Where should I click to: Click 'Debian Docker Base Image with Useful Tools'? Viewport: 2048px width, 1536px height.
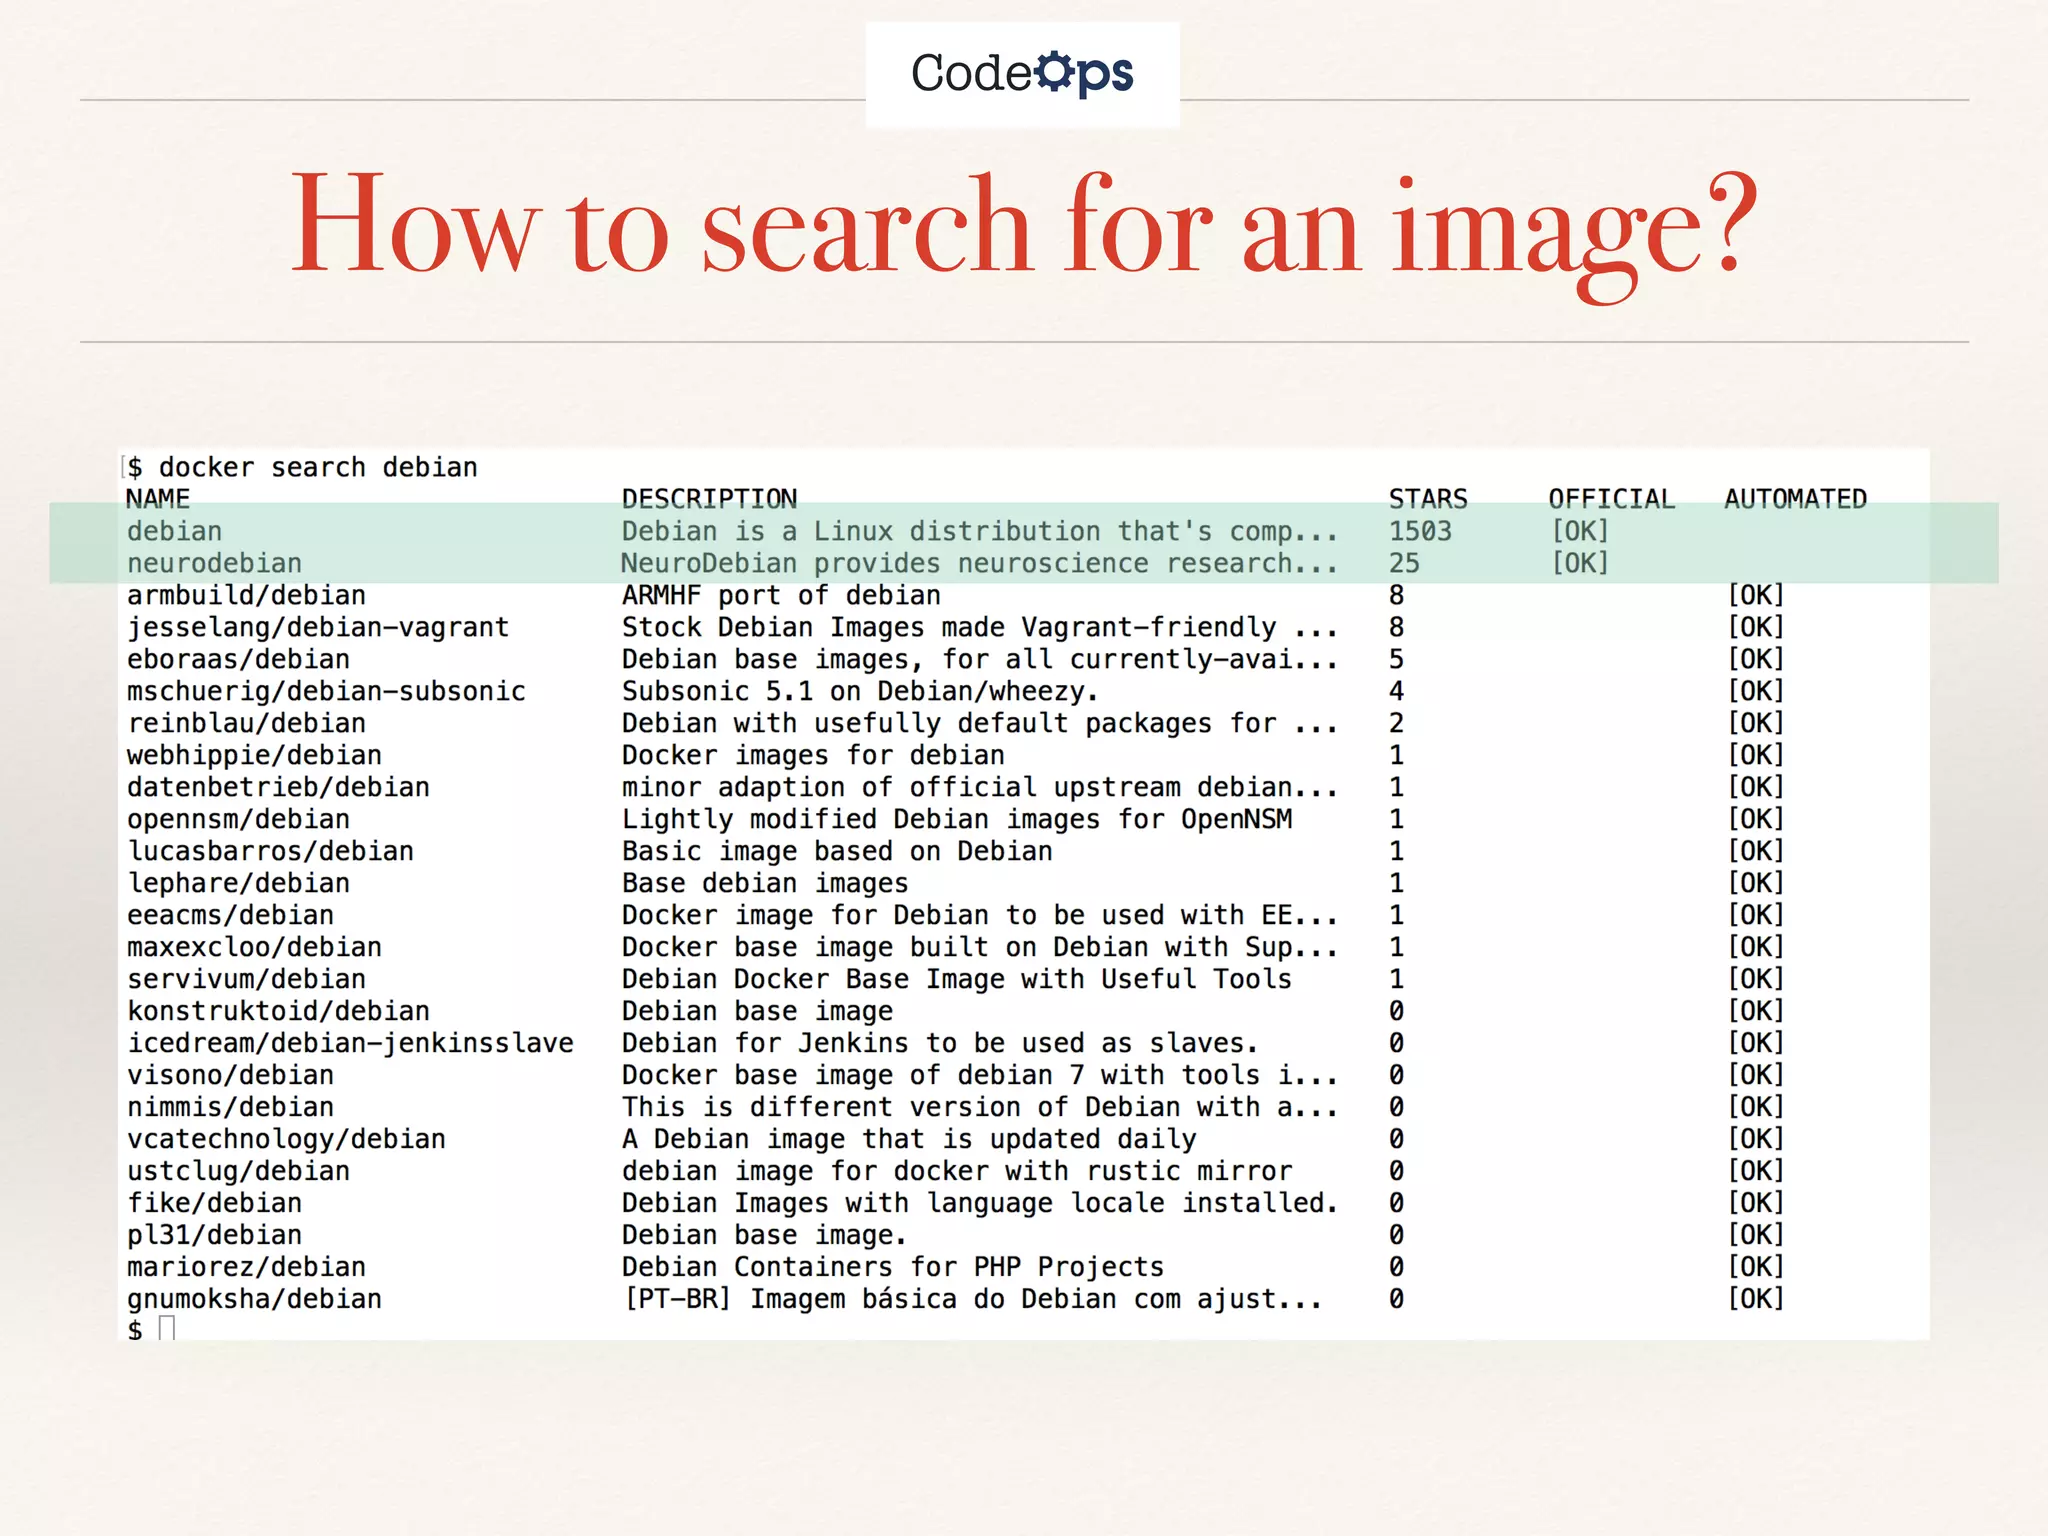tap(957, 979)
